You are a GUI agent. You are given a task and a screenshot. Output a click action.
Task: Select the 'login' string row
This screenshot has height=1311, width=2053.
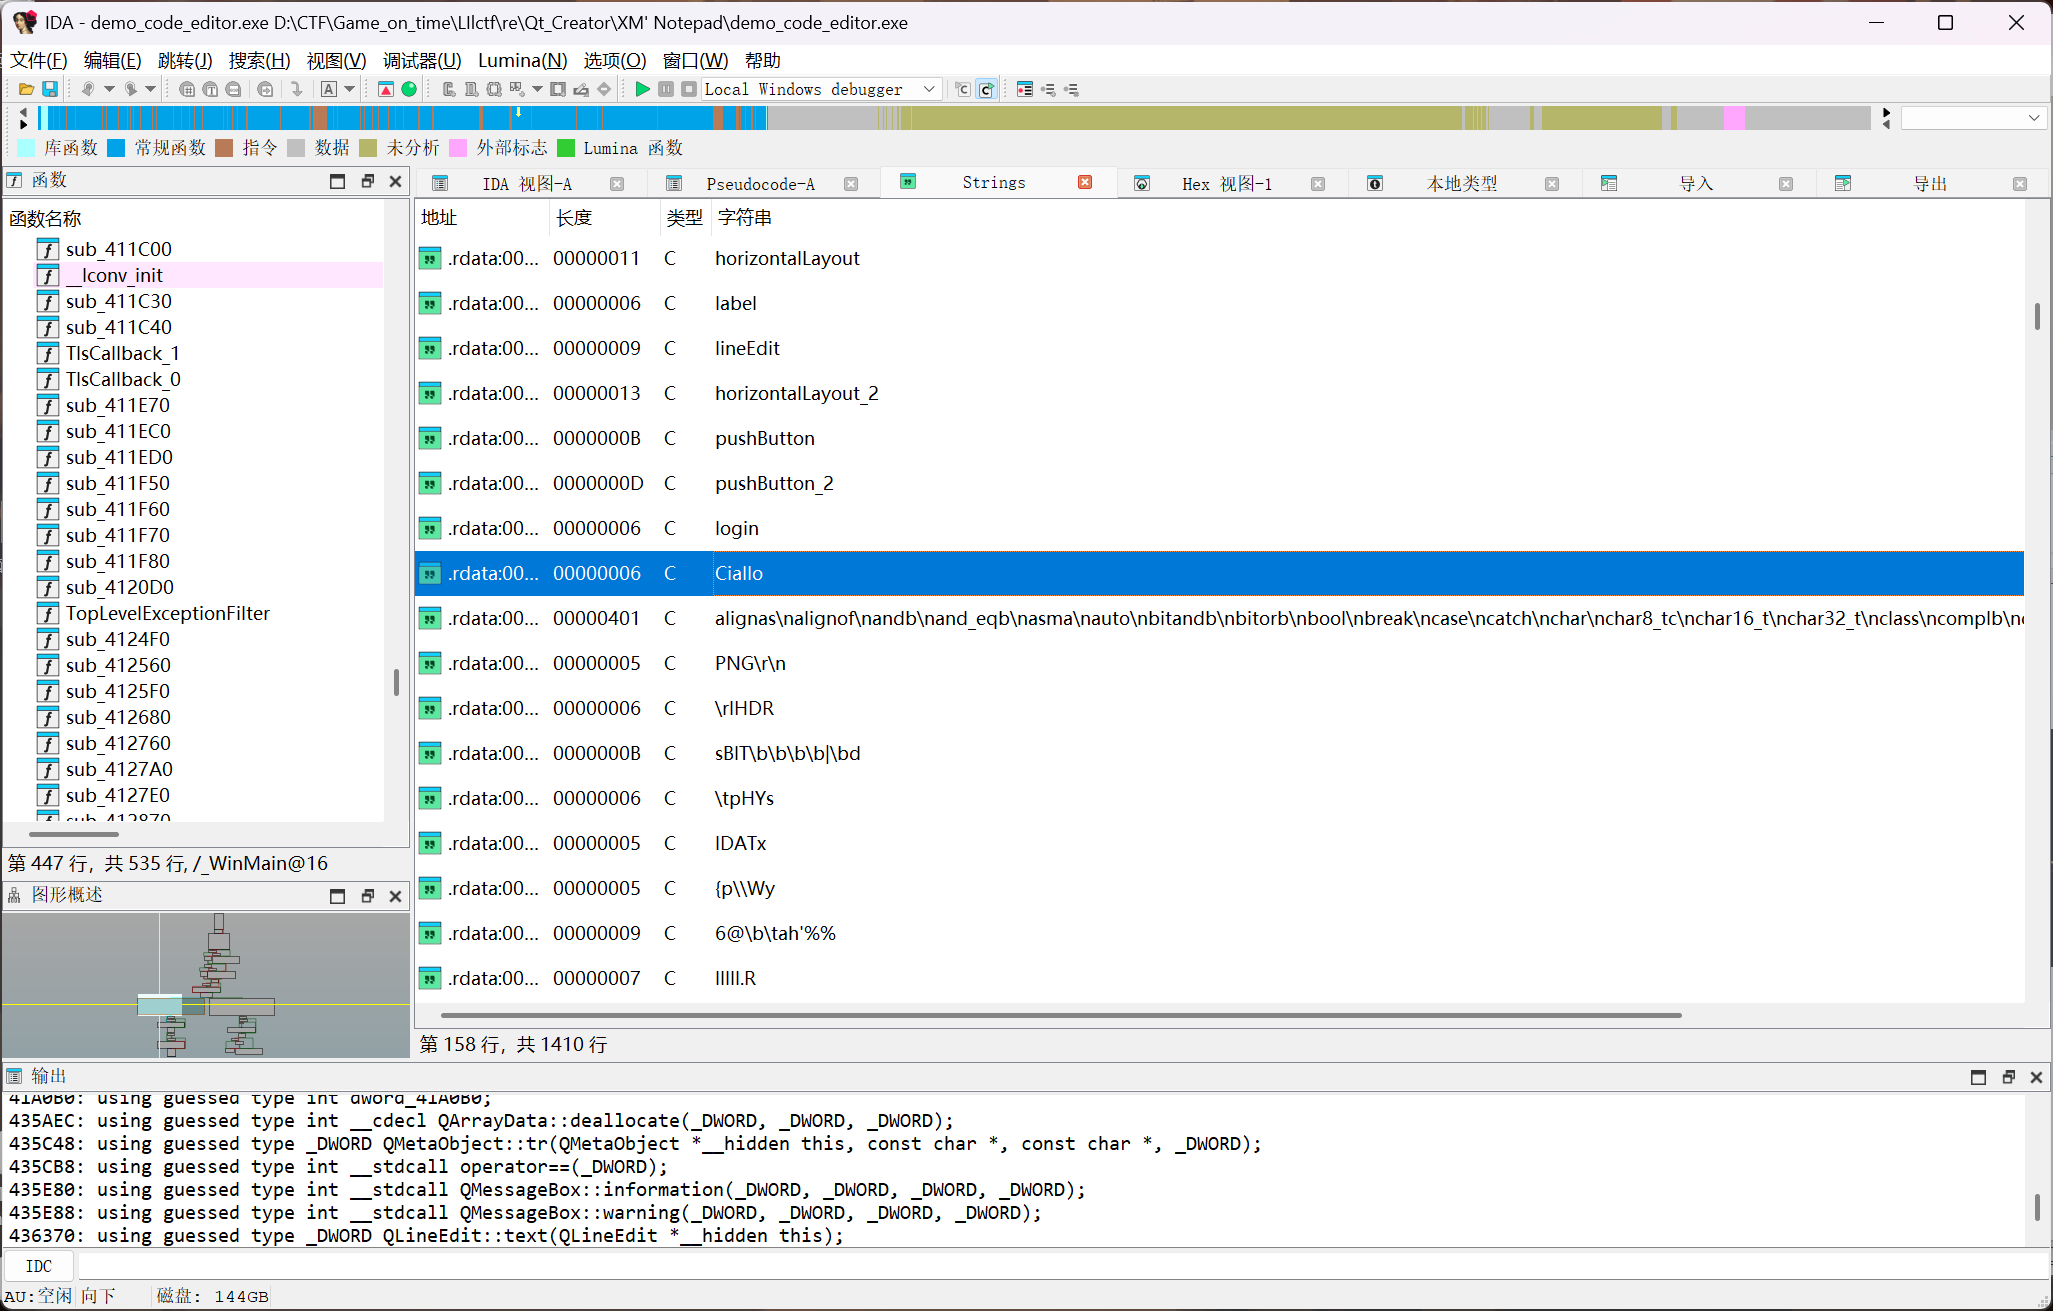[737, 528]
